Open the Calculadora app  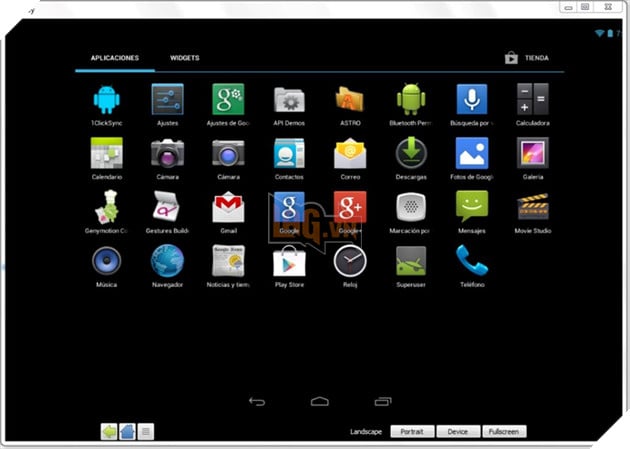(533, 99)
